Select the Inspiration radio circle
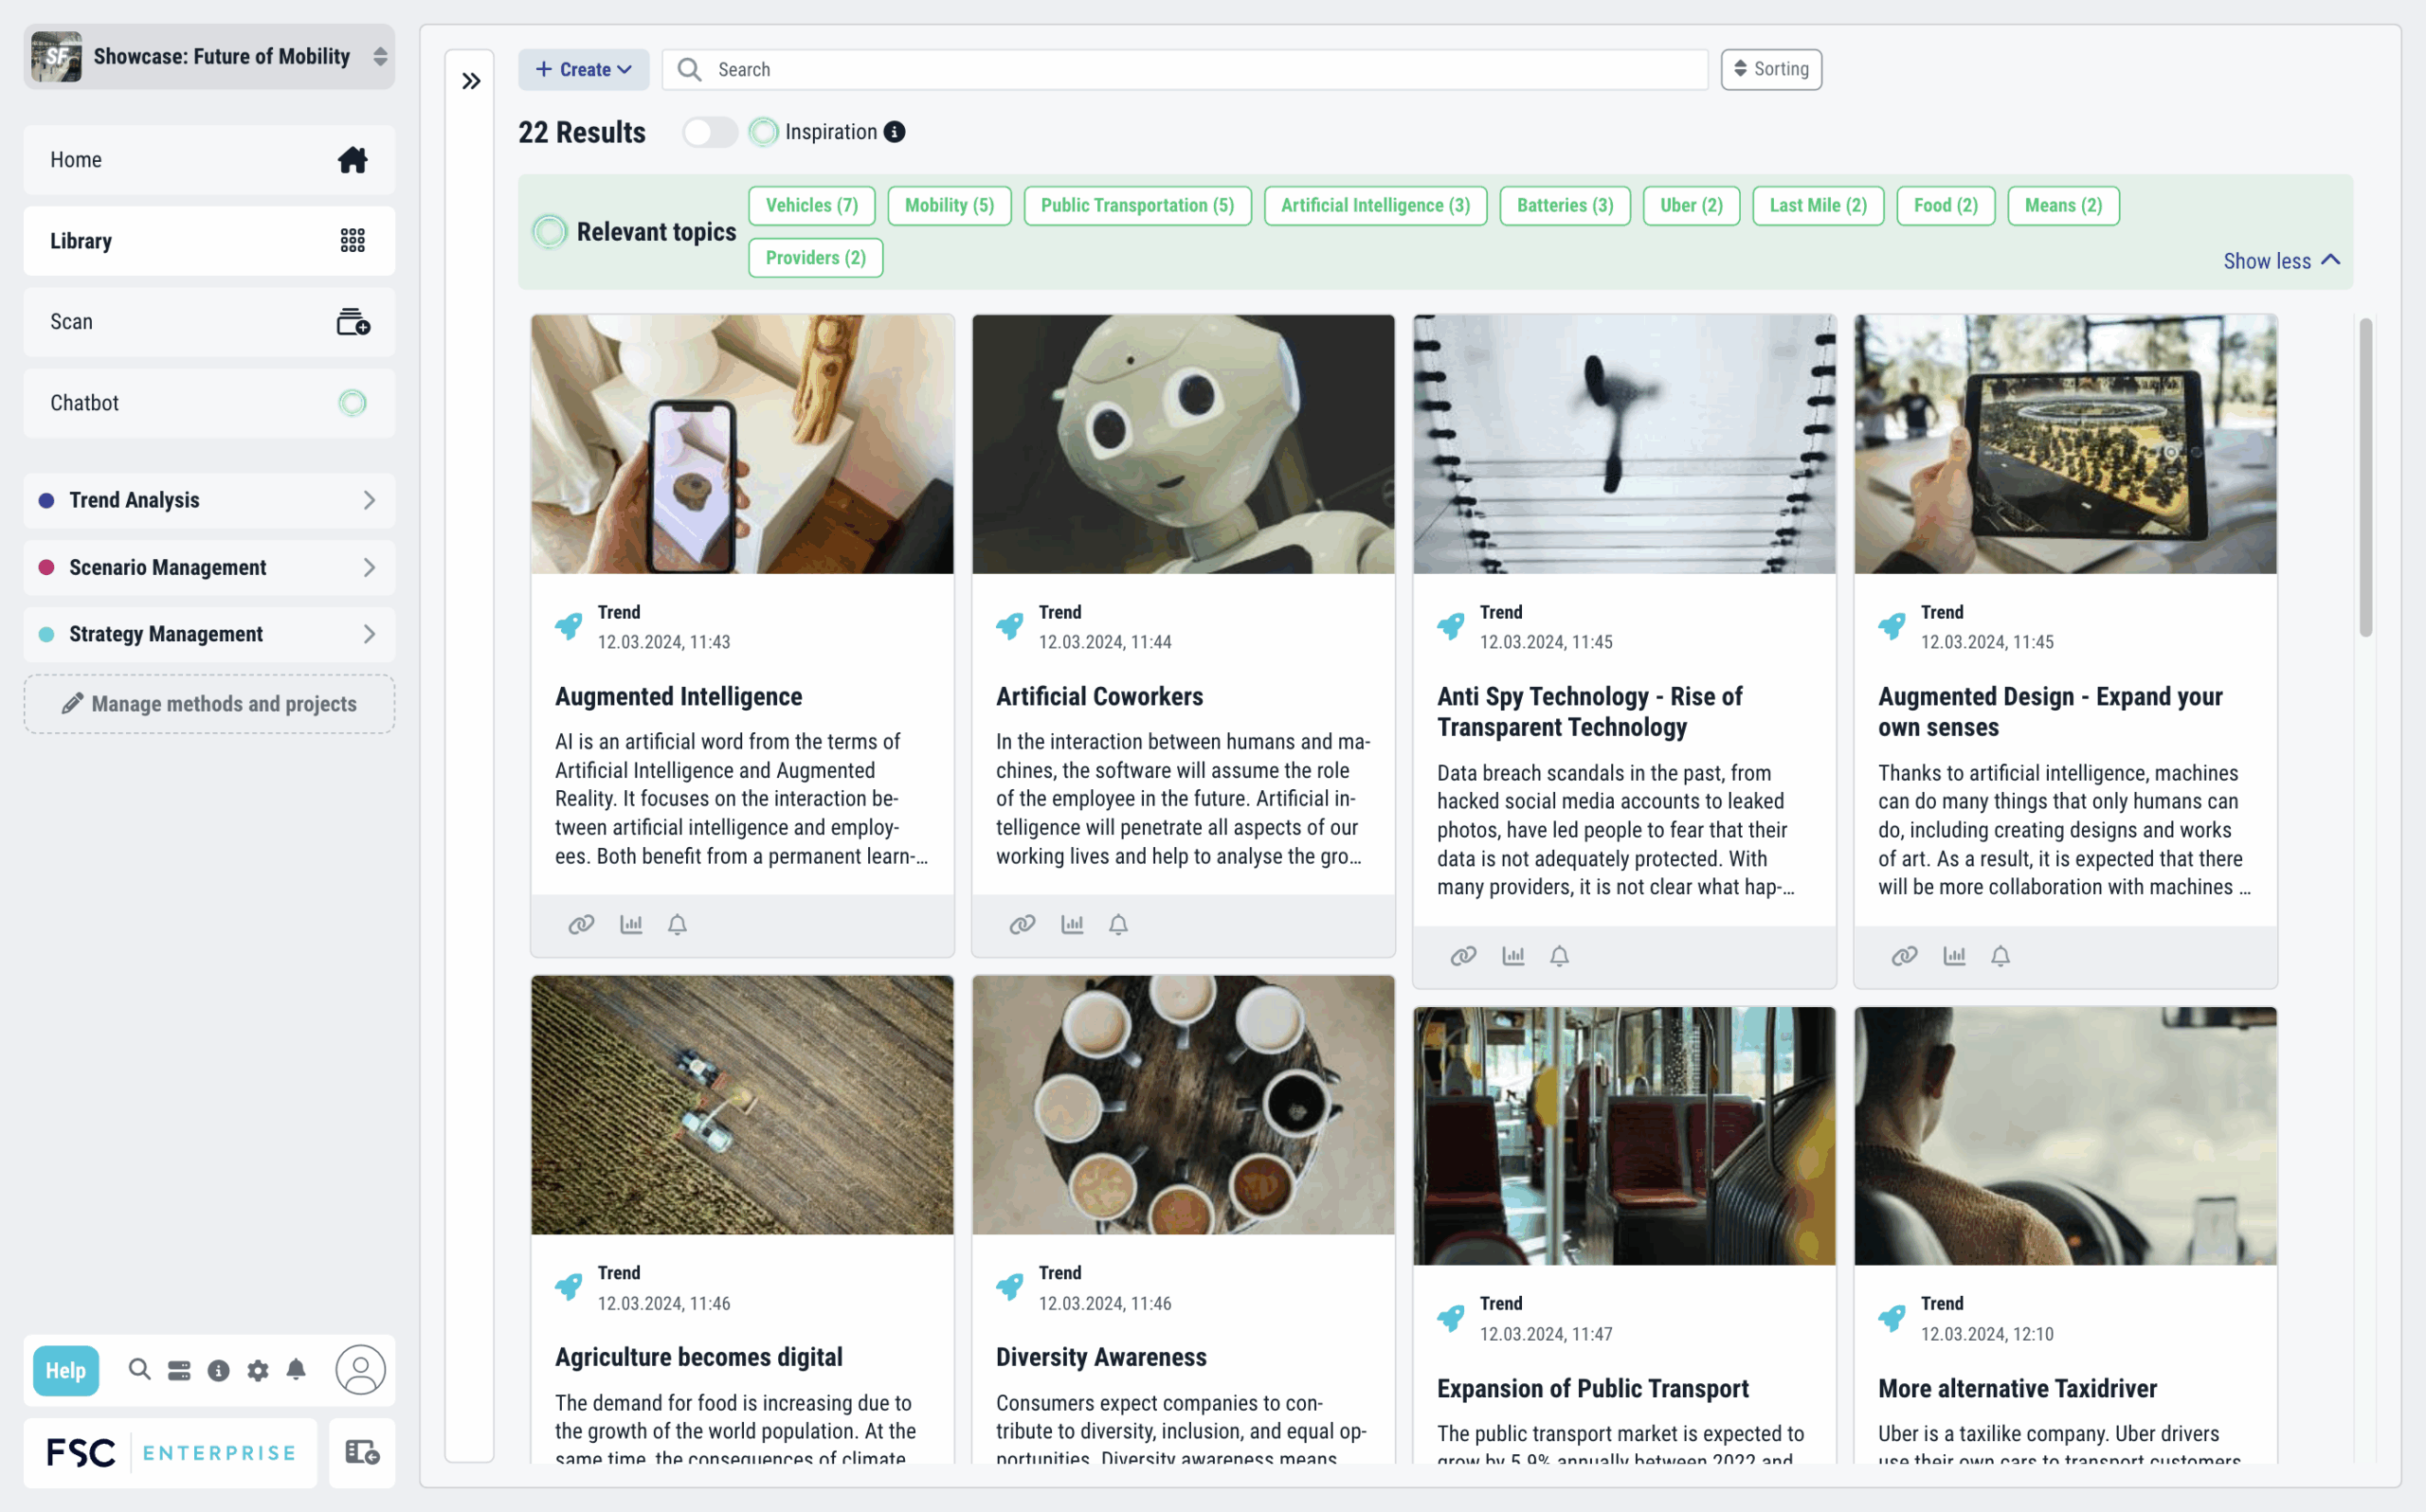The height and width of the screenshot is (1512, 2426). click(x=765, y=131)
